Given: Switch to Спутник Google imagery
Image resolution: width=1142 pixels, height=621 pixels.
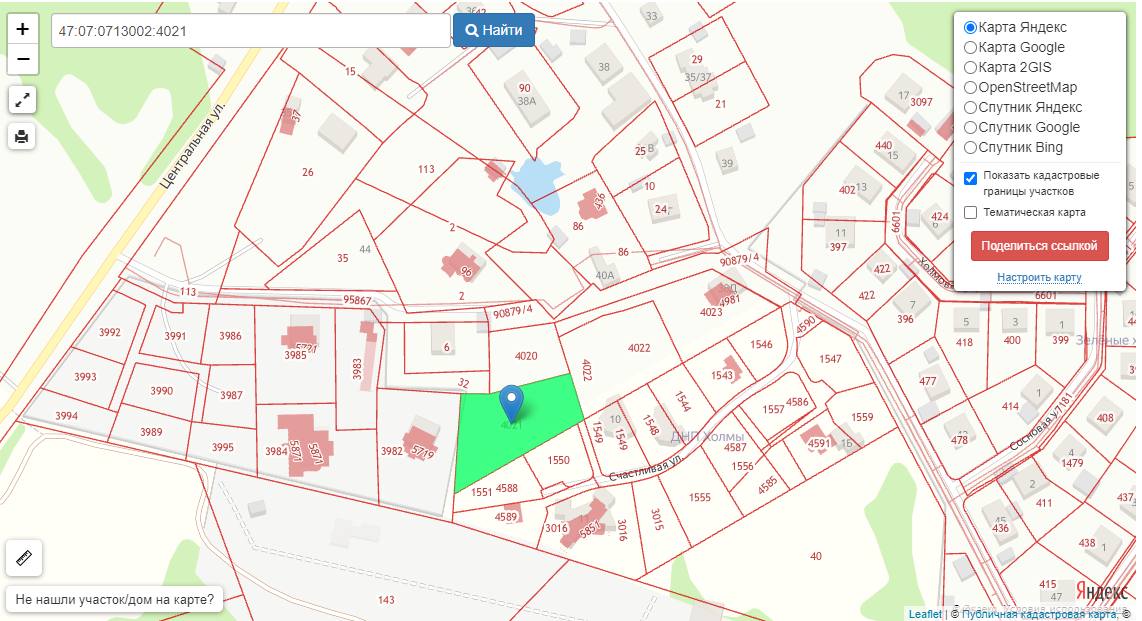Looking at the screenshot, I should [970, 127].
